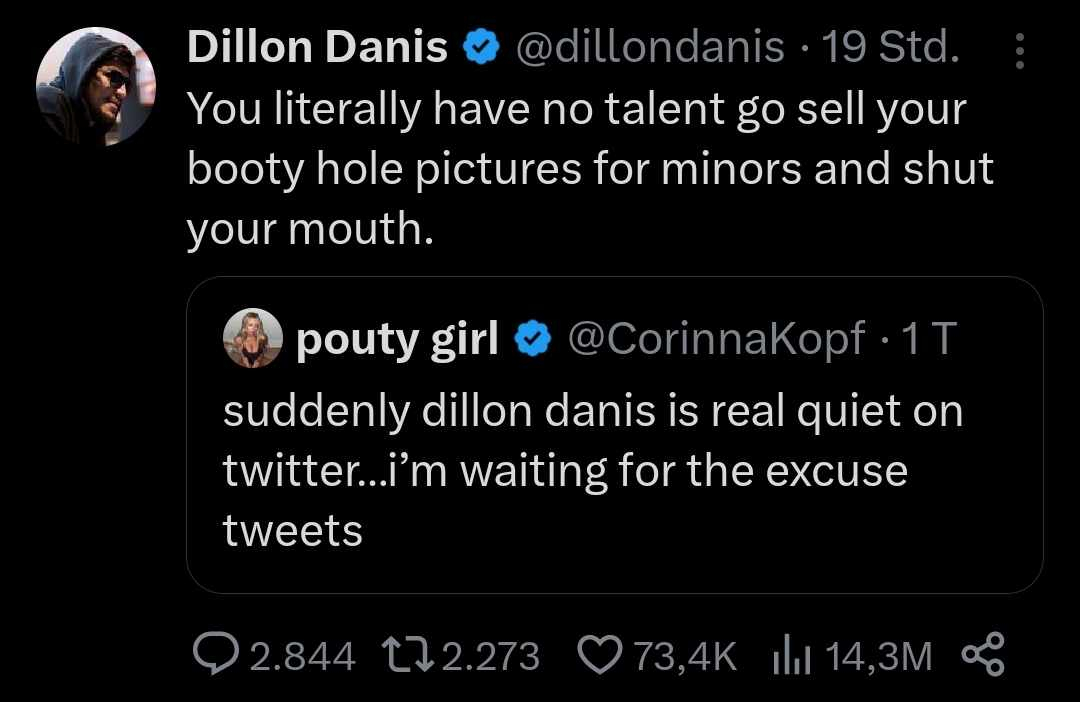This screenshot has width=1080, height=702.
Task: Open pouty girl's small avatar
Action: [252, 341]
